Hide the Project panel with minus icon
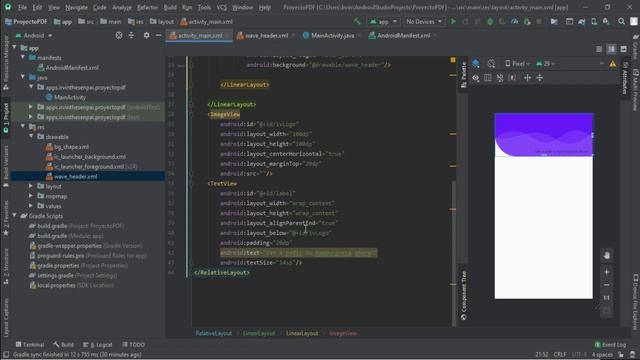Viewport: 640px width, 360px height. coord(159,36)
